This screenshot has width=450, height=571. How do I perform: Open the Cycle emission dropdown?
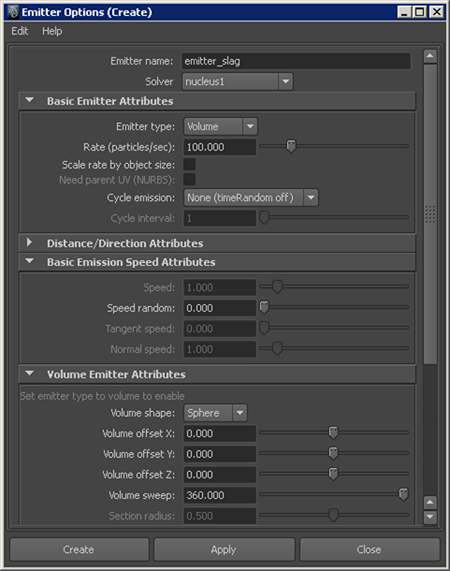click(x=251, y=198)
